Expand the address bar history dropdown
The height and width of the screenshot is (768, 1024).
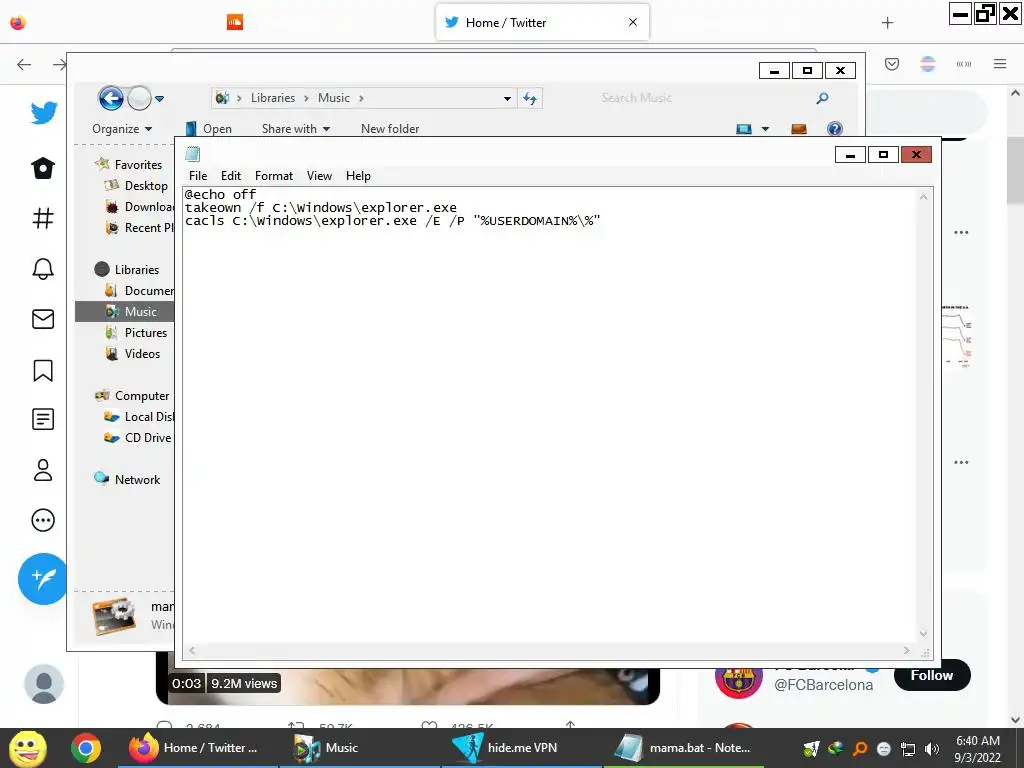point(507,99)
